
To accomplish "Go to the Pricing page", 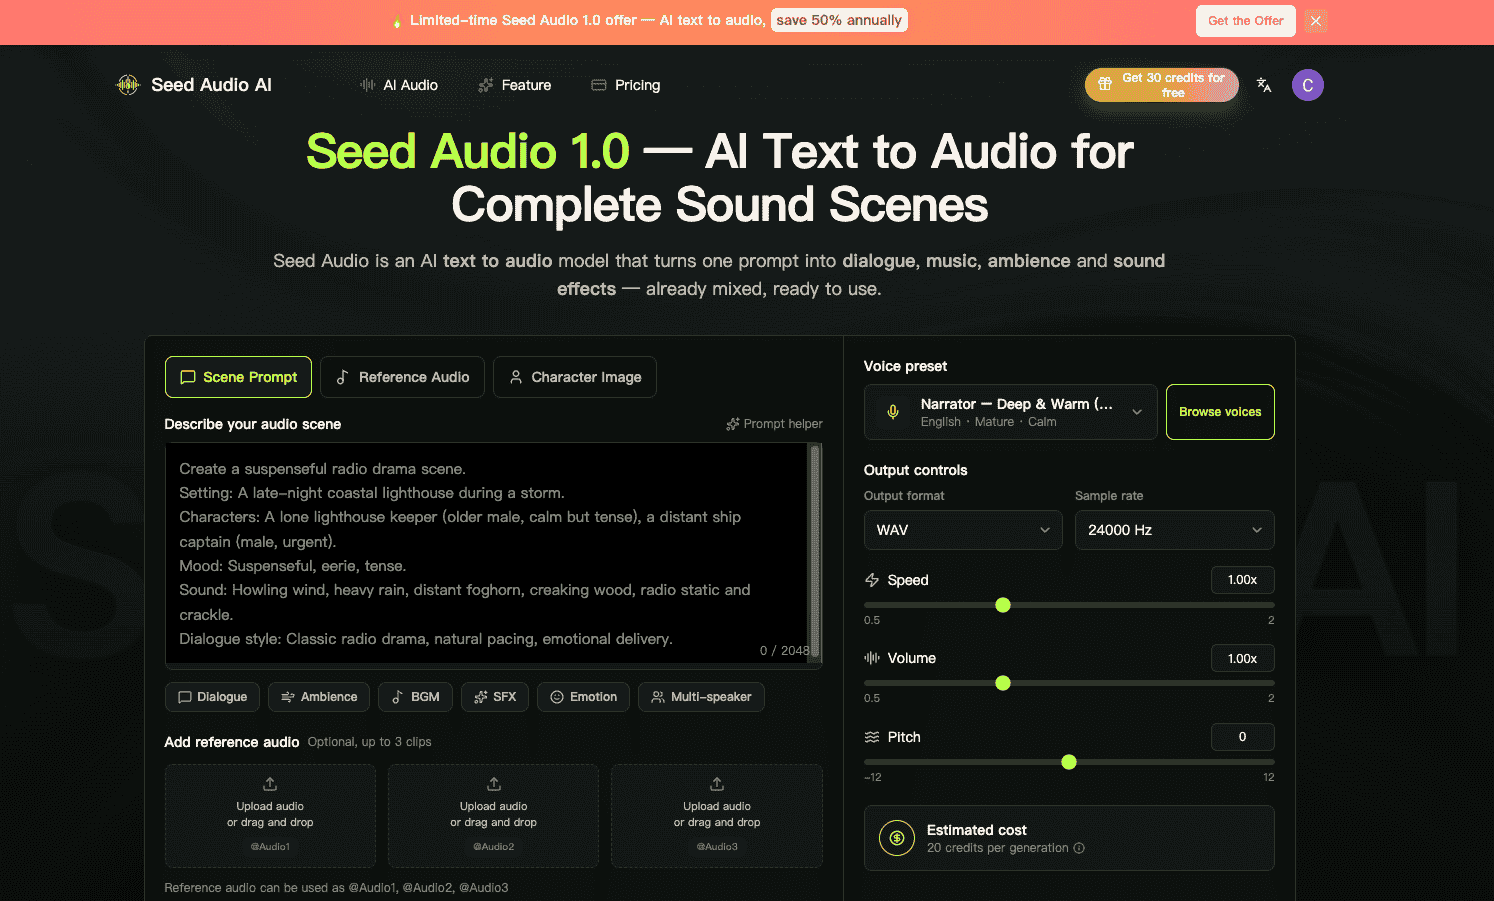I will (626, 85).
